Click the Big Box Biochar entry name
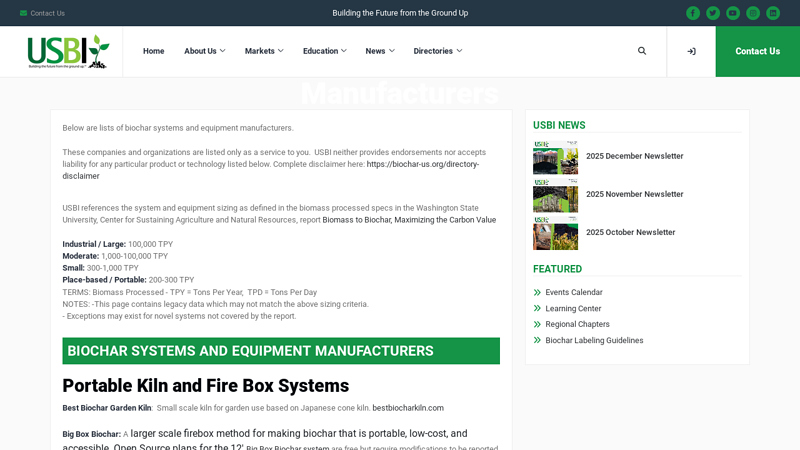Viewport: 800px width, 450px height. click(x=91, y=434)
